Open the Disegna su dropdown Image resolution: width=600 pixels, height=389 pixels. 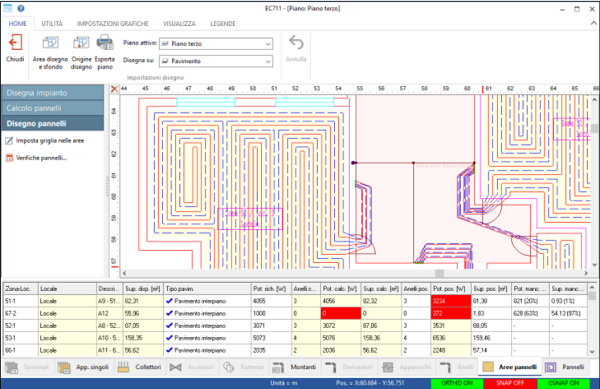(x=216, y=61)
